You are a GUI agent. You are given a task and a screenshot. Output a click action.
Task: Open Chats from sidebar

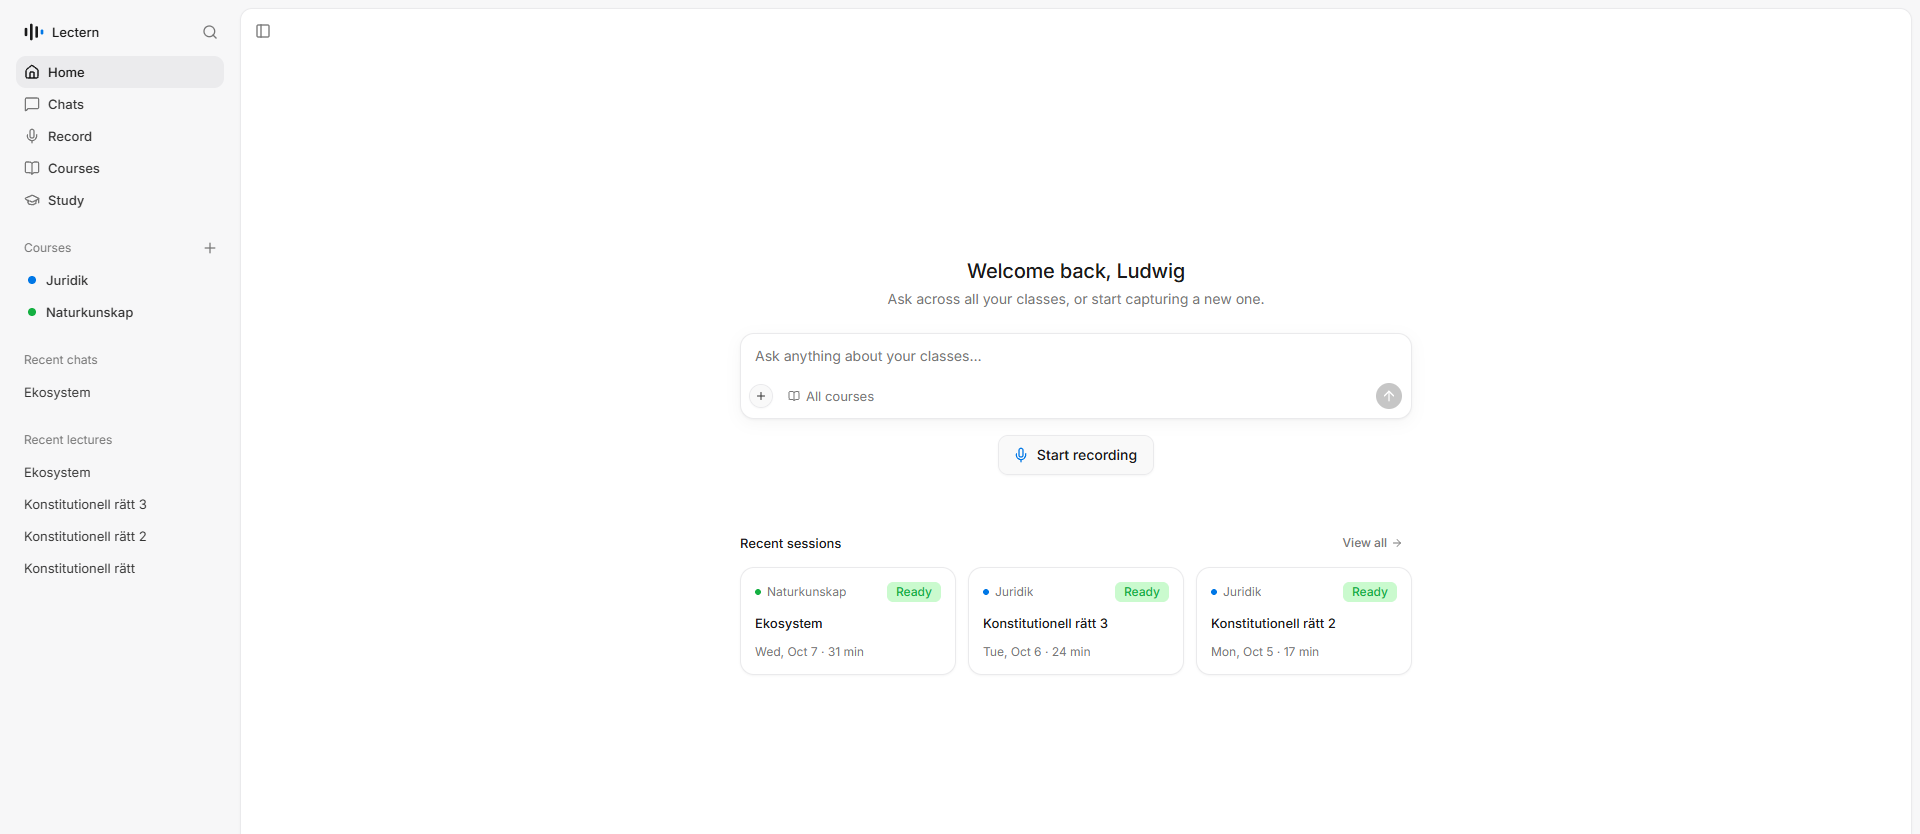(120, 104)
